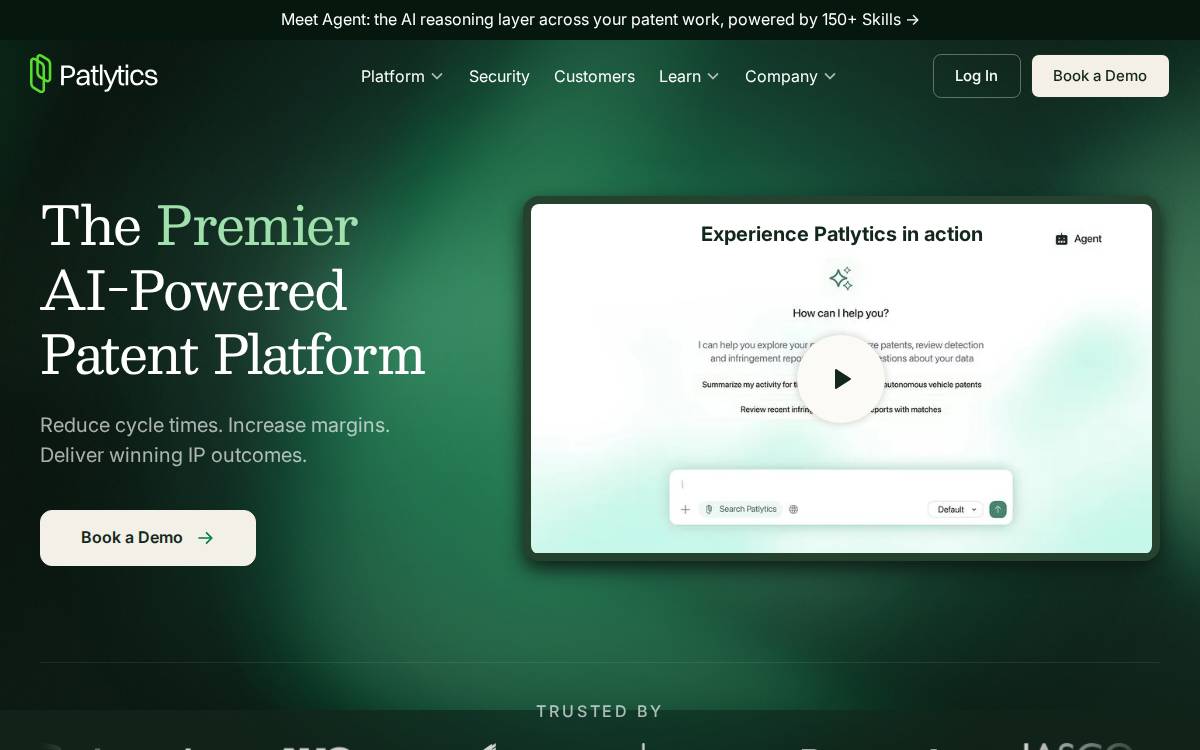This screenshot has height=750, width=1200.
Task: Click the 'TRUSTED BY' label
Action: click(x=599, y=711)
